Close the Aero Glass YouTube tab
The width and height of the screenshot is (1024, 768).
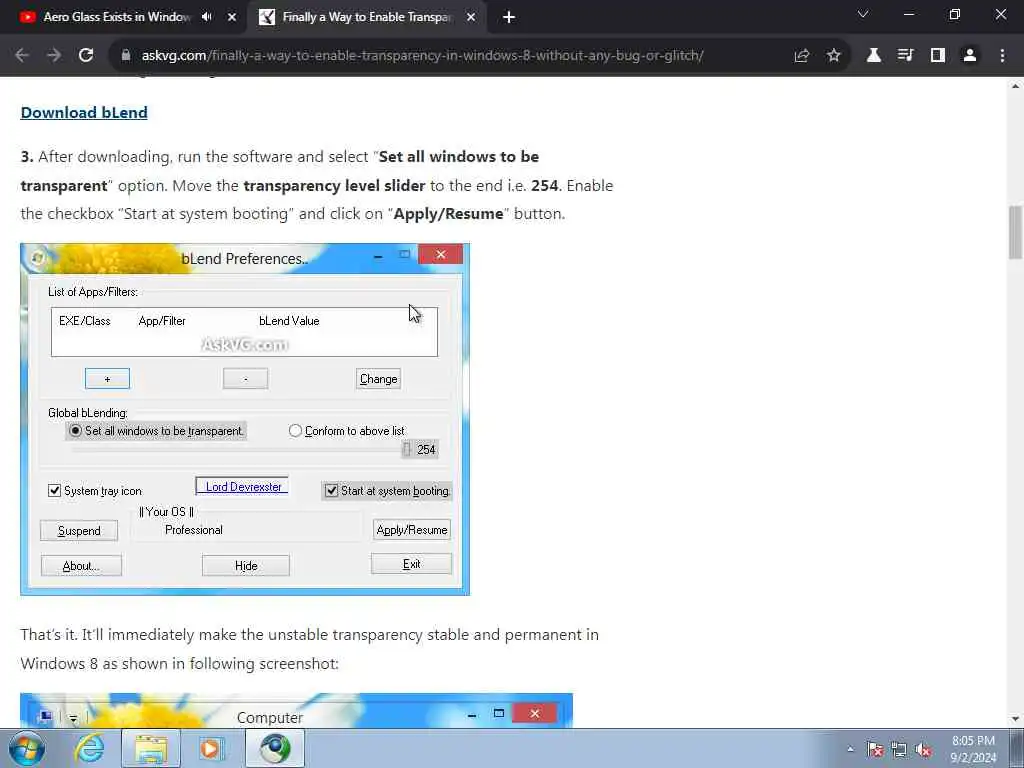tap(232, 17)
